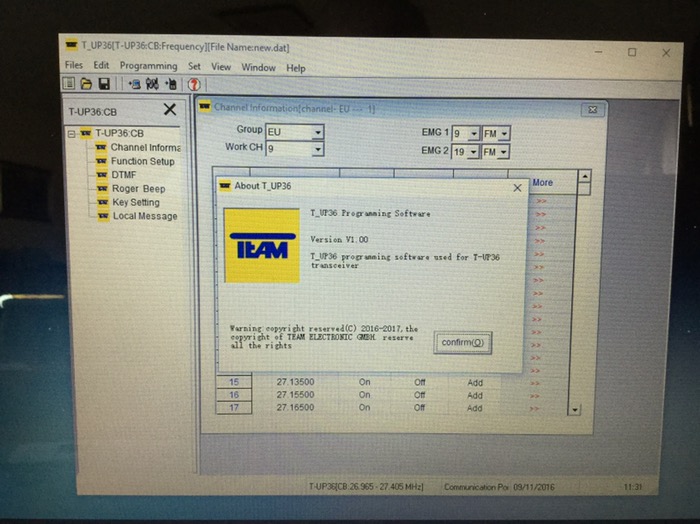The width and height of the screenshot is (700, 524).
Task: Click frequency cell 27.15500
Action: 295,395
